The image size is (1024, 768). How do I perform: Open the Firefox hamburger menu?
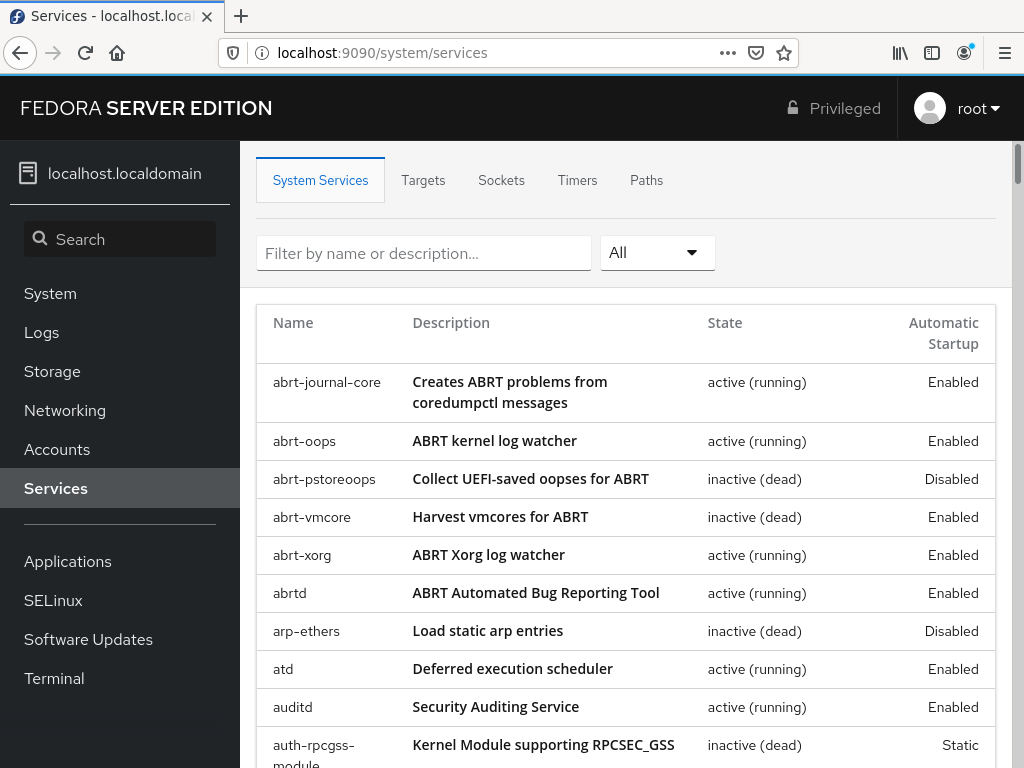1005,53
